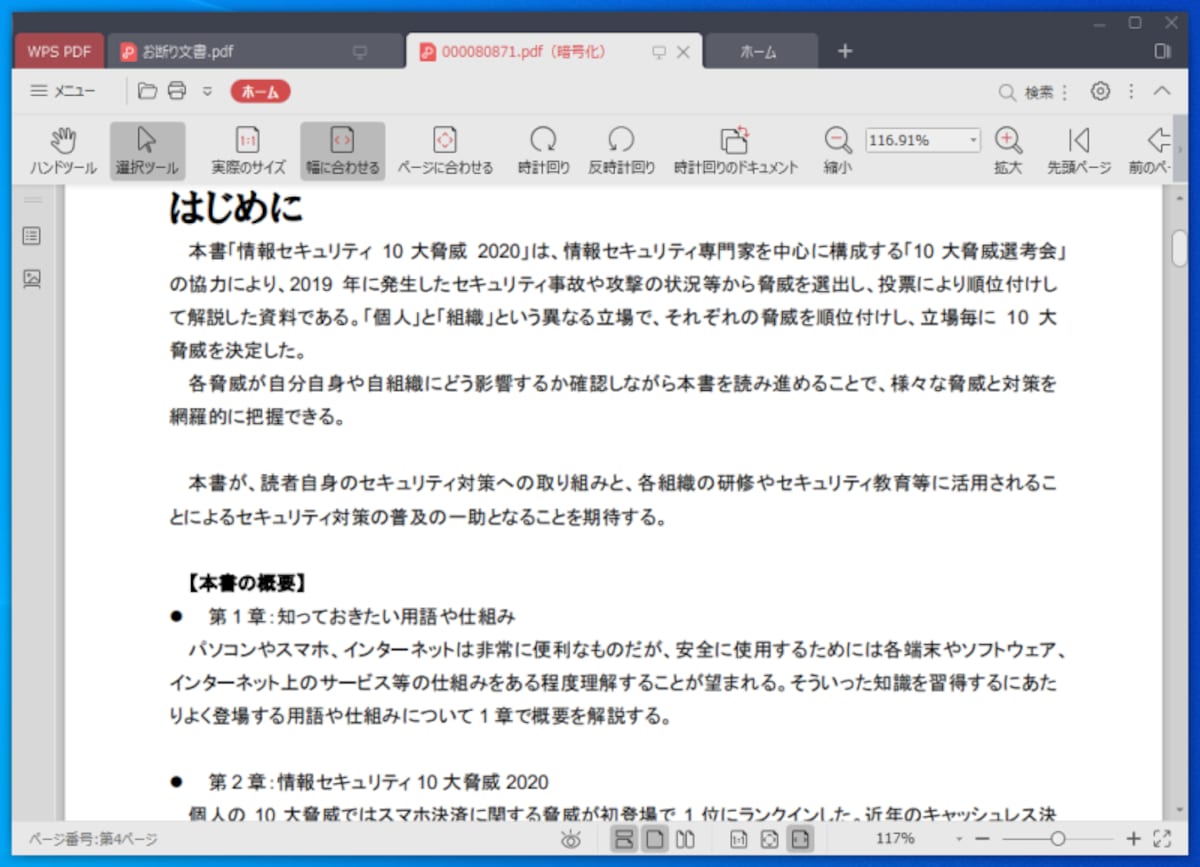Expand the toolbar overflow arrow at right edge
This screenshot has height=867, width=1200.
(x=1180, y=151)
